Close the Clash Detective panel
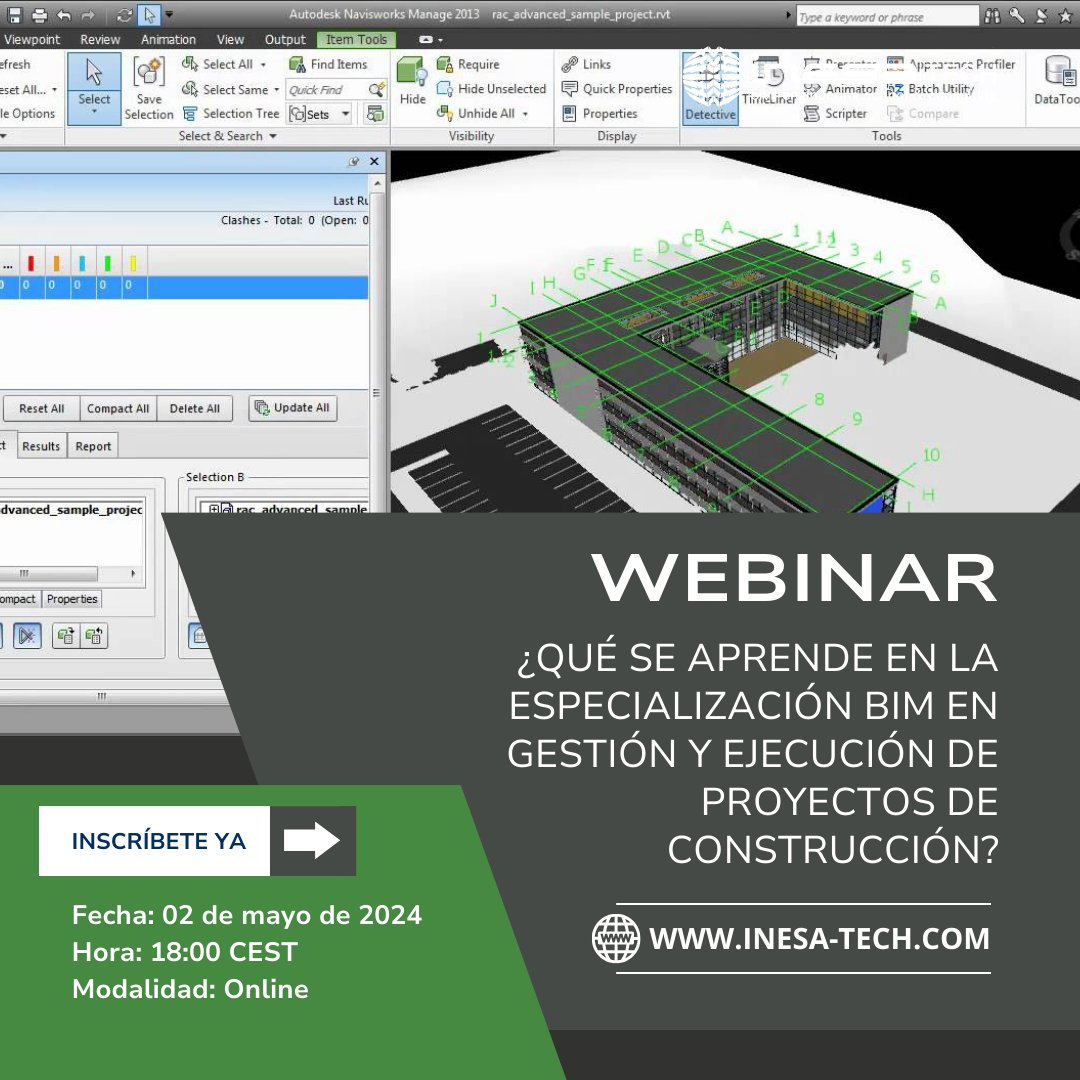The width and height of the screenshot is (1080, 1080). point(374,161)
